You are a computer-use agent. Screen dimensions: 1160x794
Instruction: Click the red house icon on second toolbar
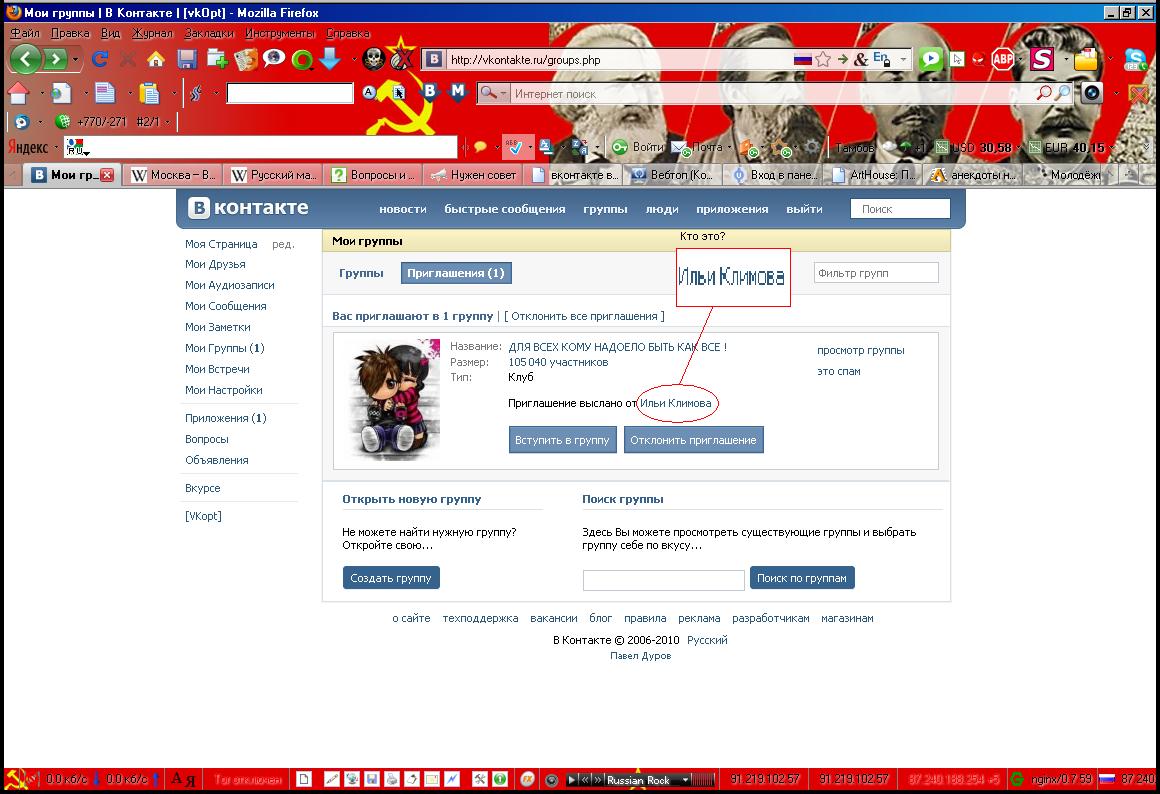[18, 92]
